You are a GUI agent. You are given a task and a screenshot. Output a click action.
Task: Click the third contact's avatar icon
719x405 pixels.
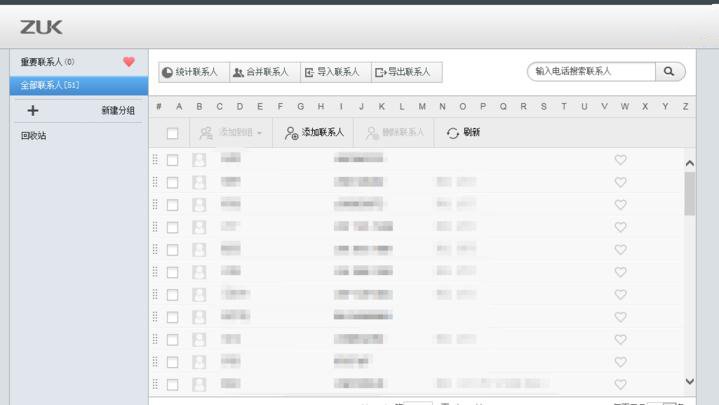tap(199, 205)
